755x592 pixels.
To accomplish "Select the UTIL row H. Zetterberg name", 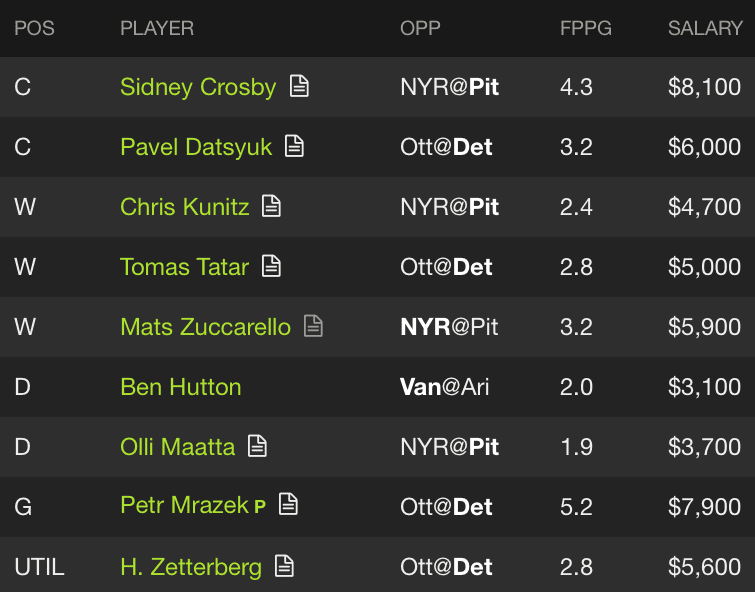I will point(191,567).
